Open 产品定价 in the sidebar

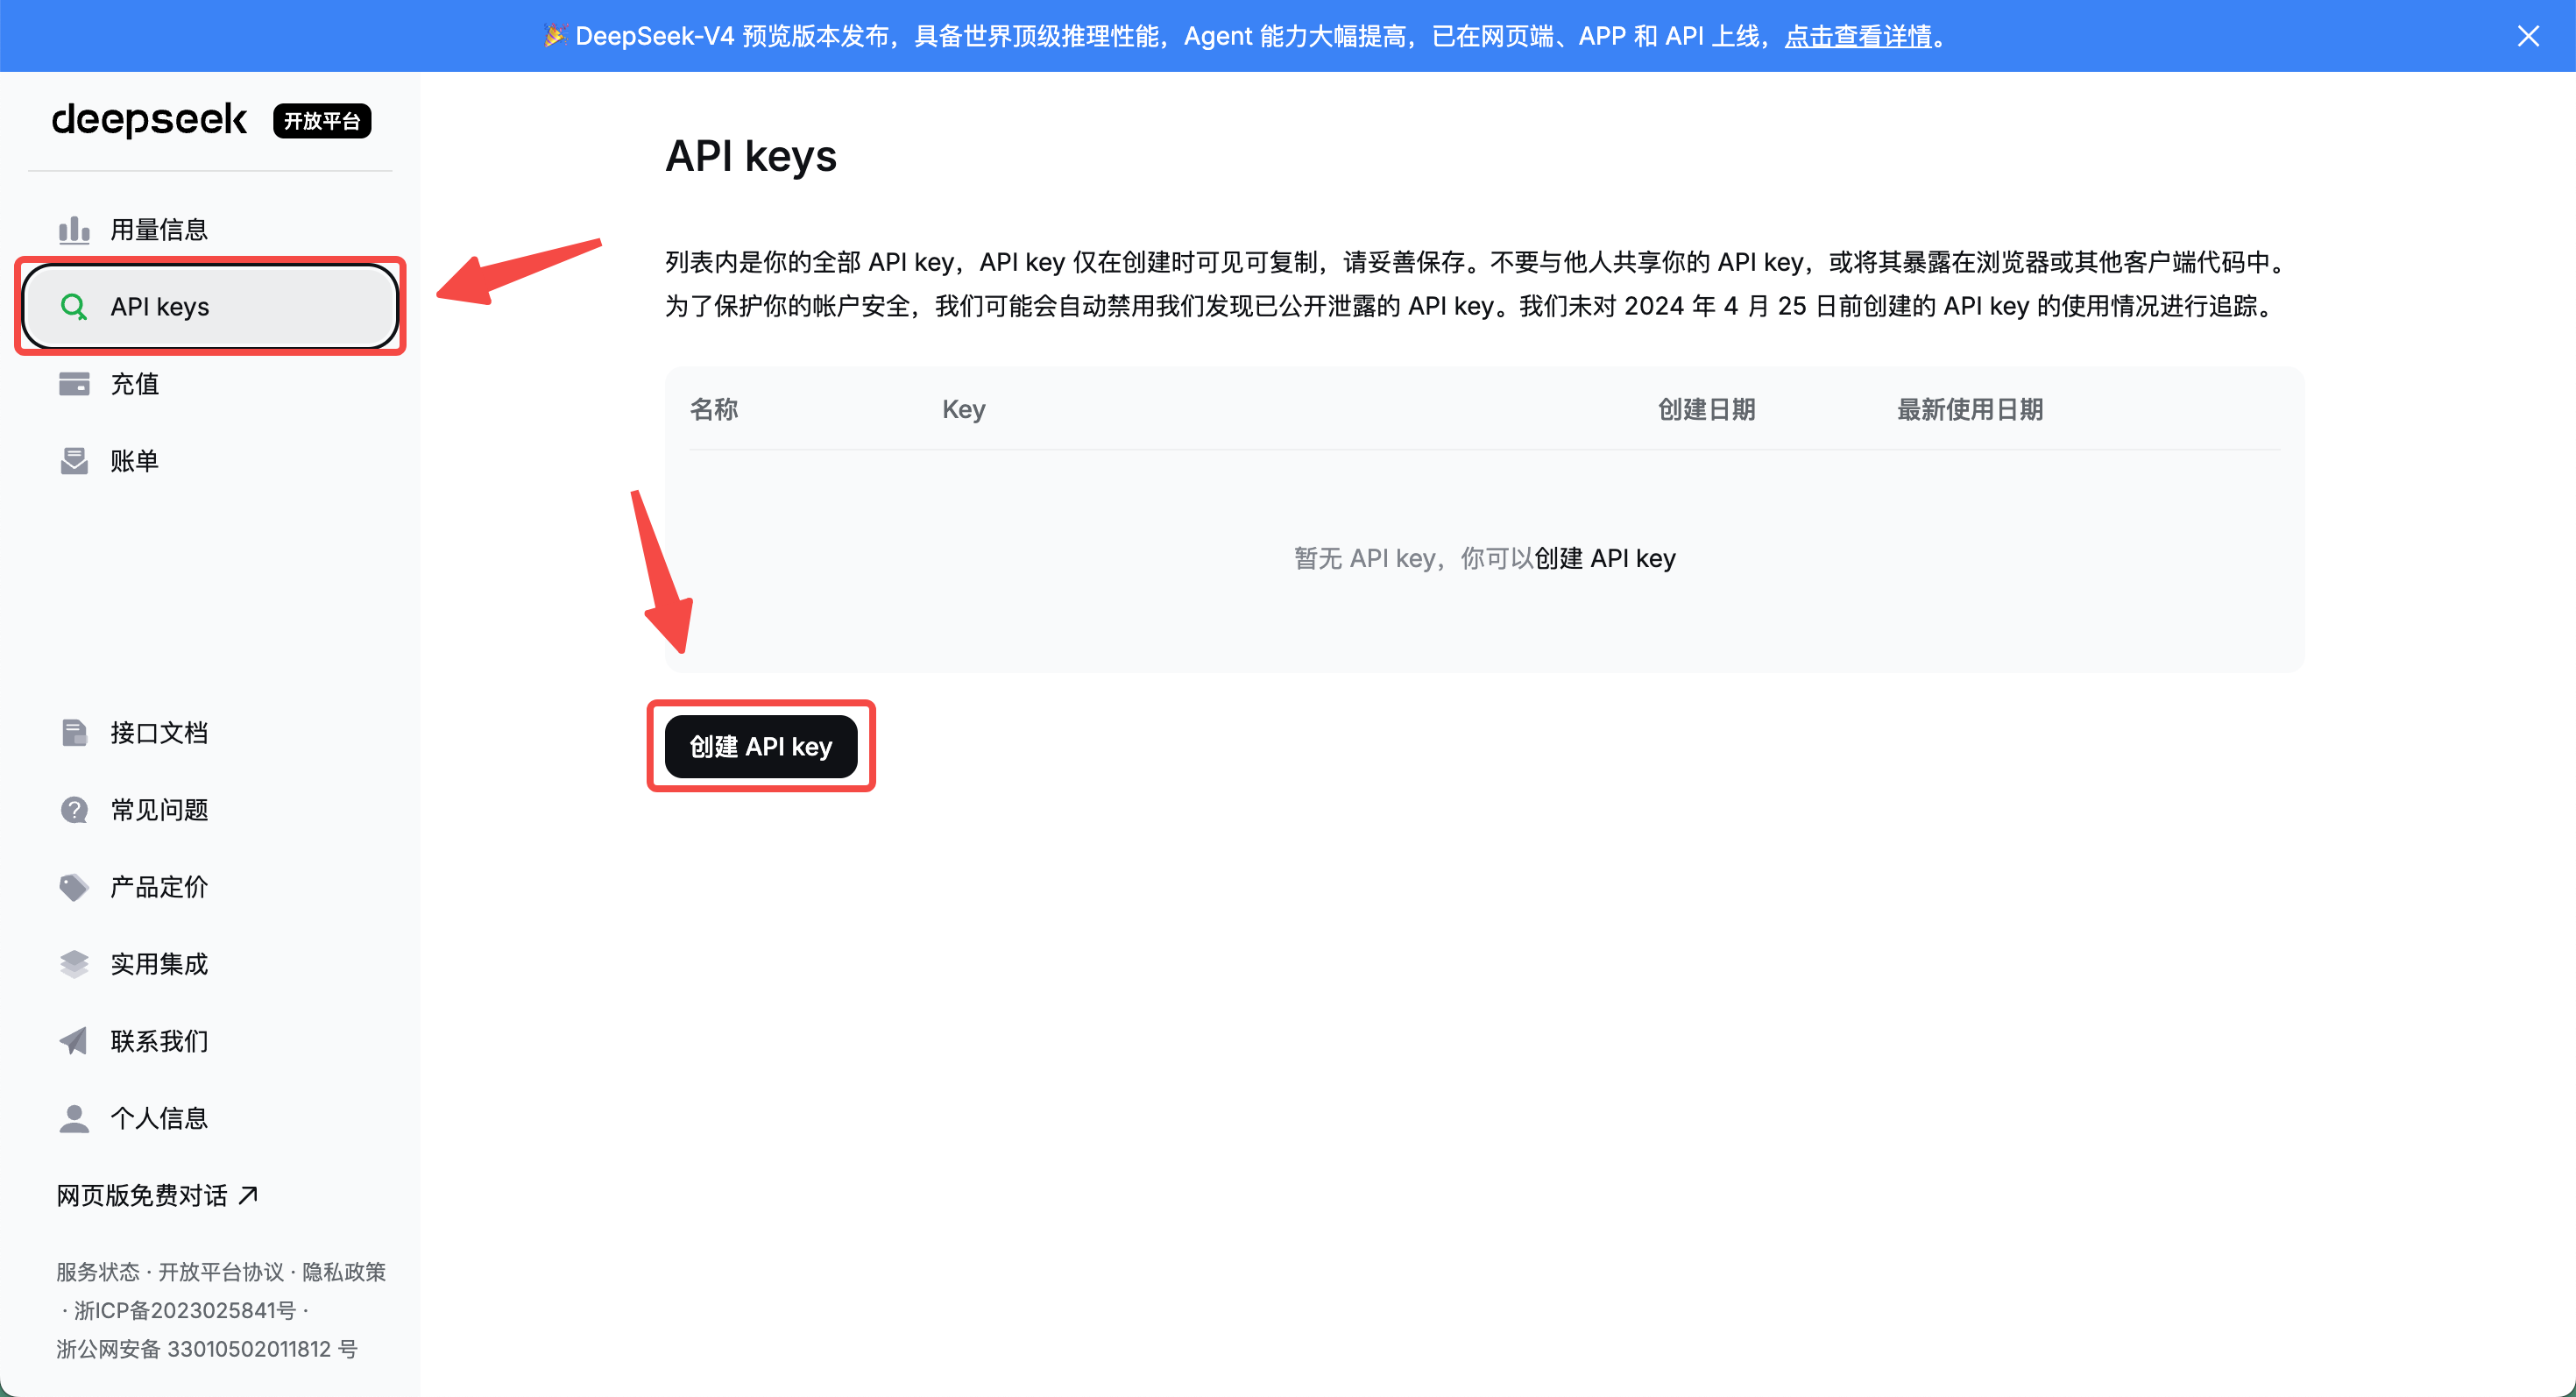(210, 887)
